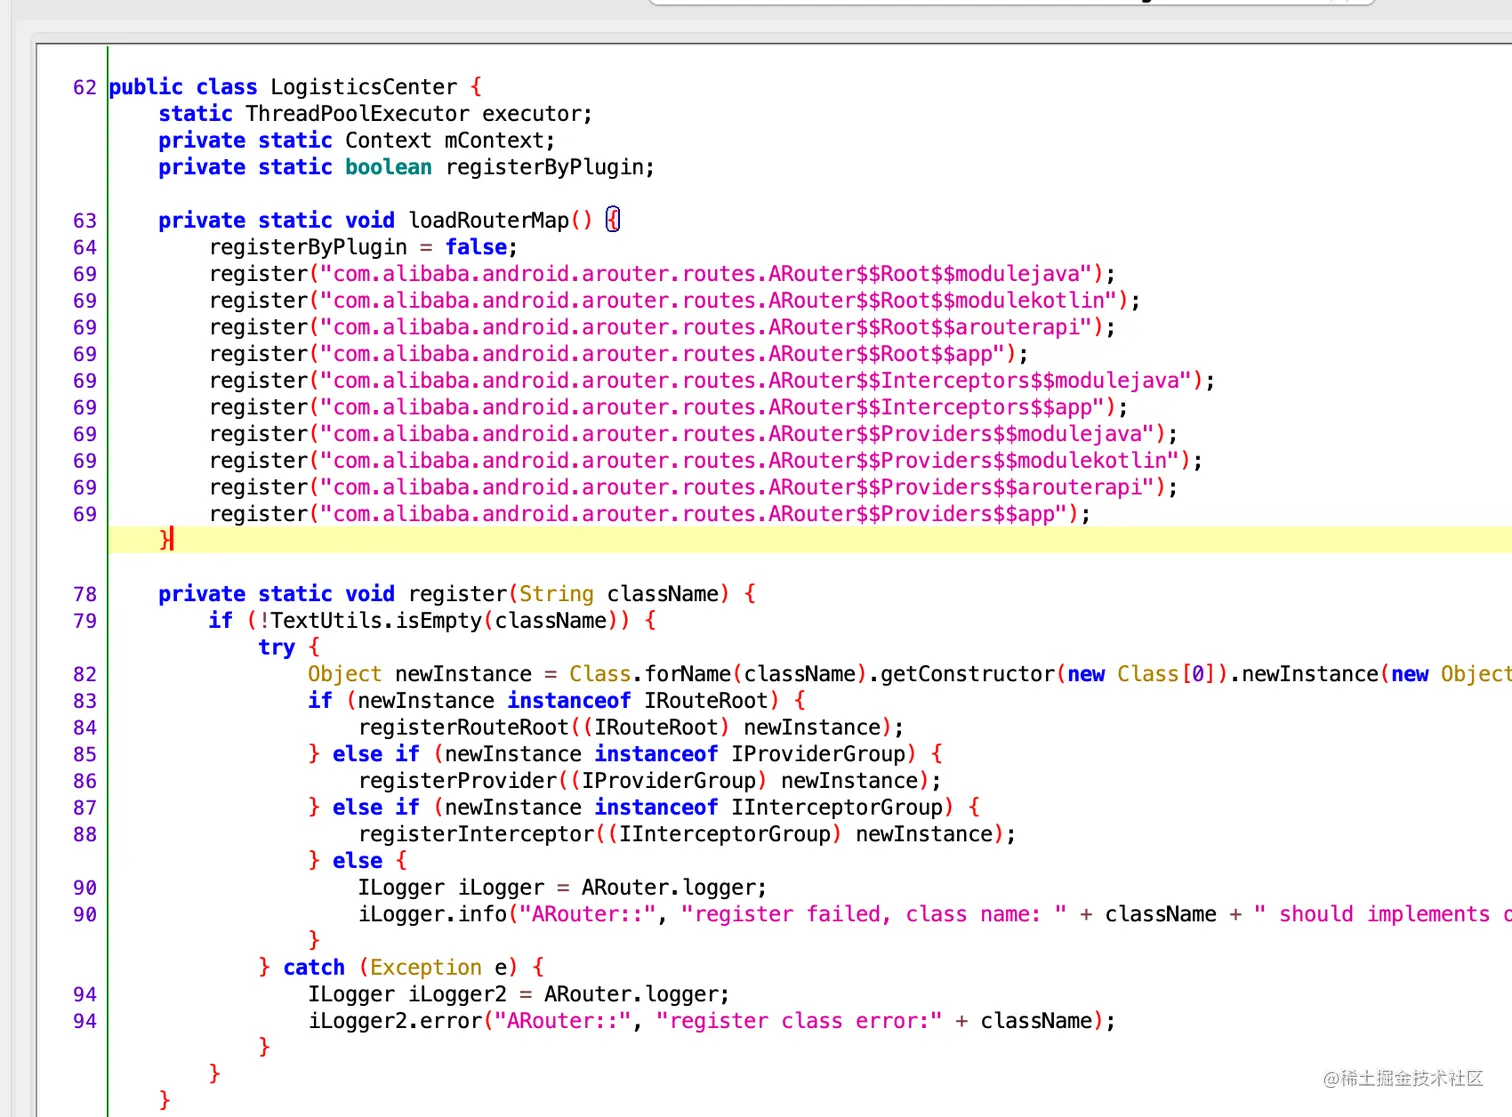This screenshot has width=1512, height=1117.
Task: Click the ARouter$$Providers$$app register call
Action: pyautogui.click(x=650, y=514)
